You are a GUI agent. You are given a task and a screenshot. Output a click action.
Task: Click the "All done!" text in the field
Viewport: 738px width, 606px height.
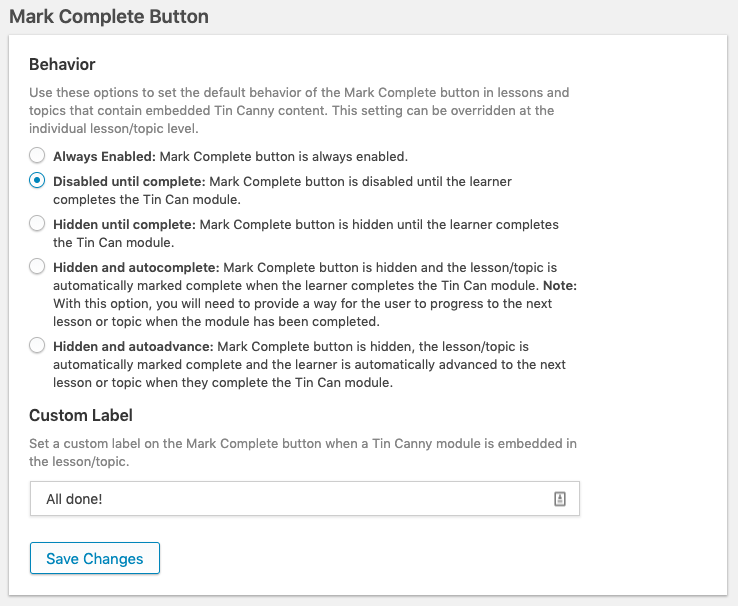(x=75, y=499)
